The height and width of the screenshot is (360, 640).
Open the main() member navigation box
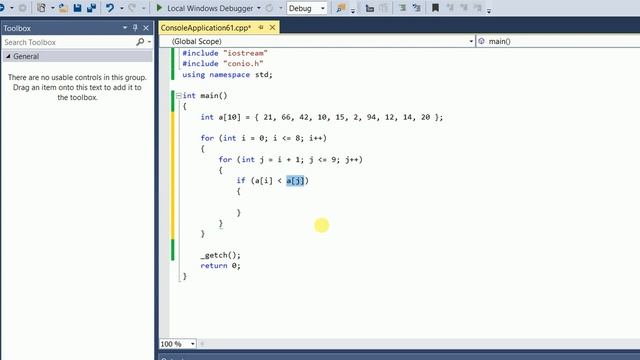(558, 41)
